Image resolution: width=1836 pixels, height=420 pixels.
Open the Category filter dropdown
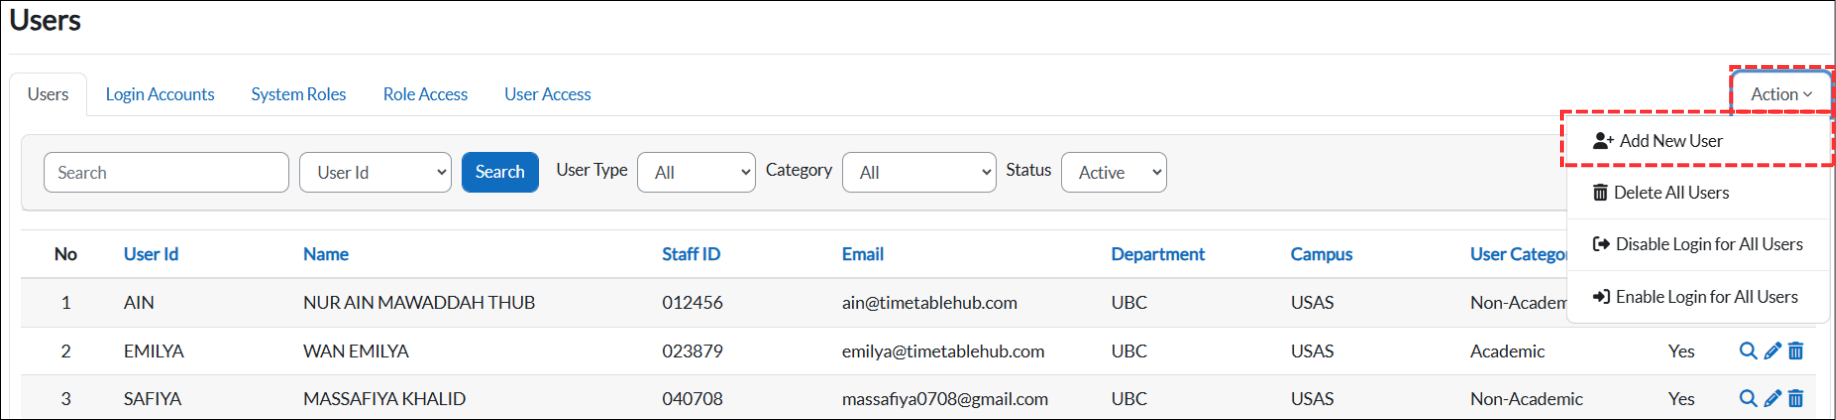point(919,172)
